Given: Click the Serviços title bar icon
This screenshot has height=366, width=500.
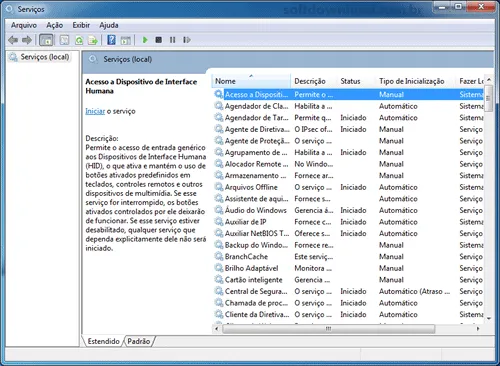Looking at the screenshot, I should pos(10,9).
